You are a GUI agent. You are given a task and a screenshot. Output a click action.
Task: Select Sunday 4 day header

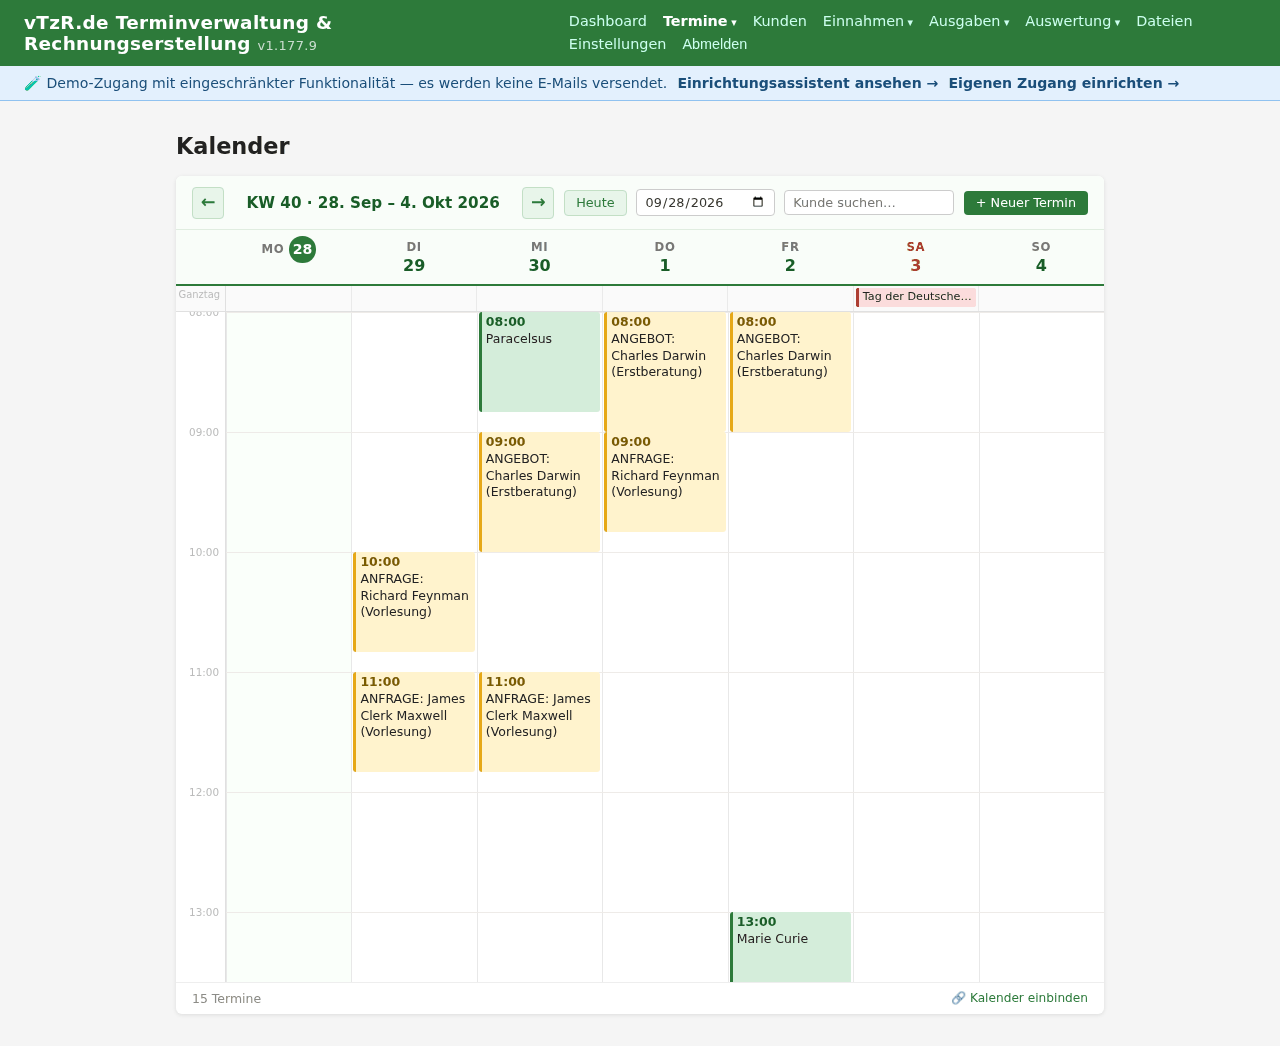(1041, 257)
